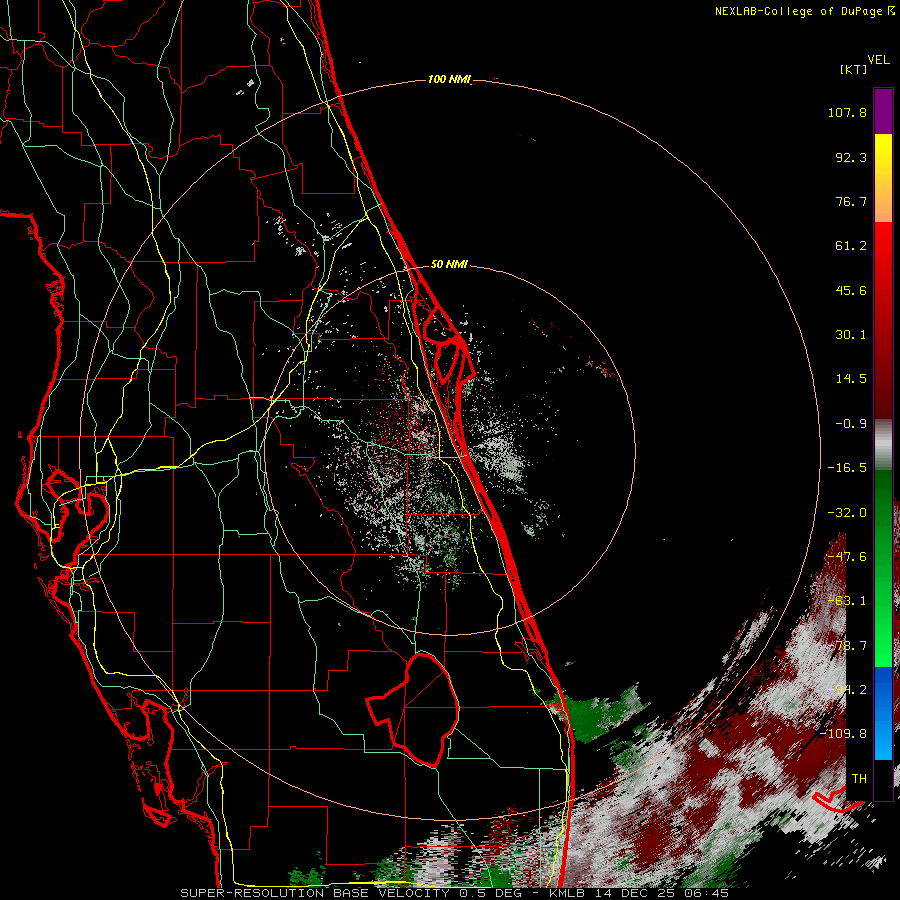Click the VEL legend heading
Viewport: 900px width, 900px height.
tap(878, 60)
